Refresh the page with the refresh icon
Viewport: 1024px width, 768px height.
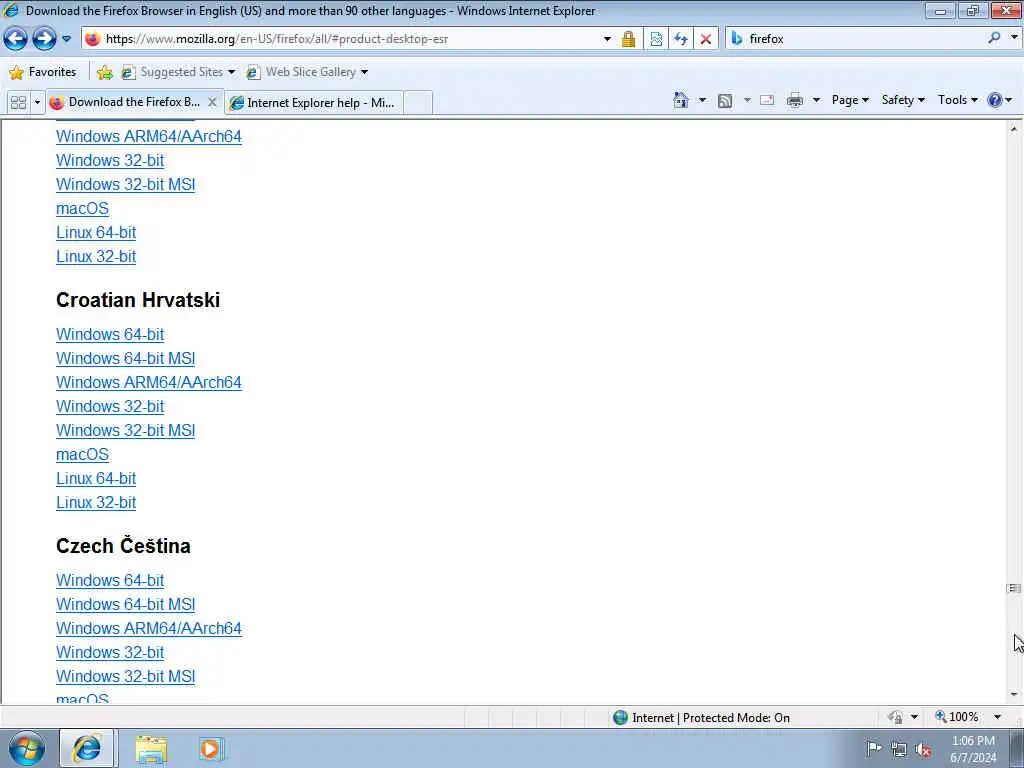[680, 39]
